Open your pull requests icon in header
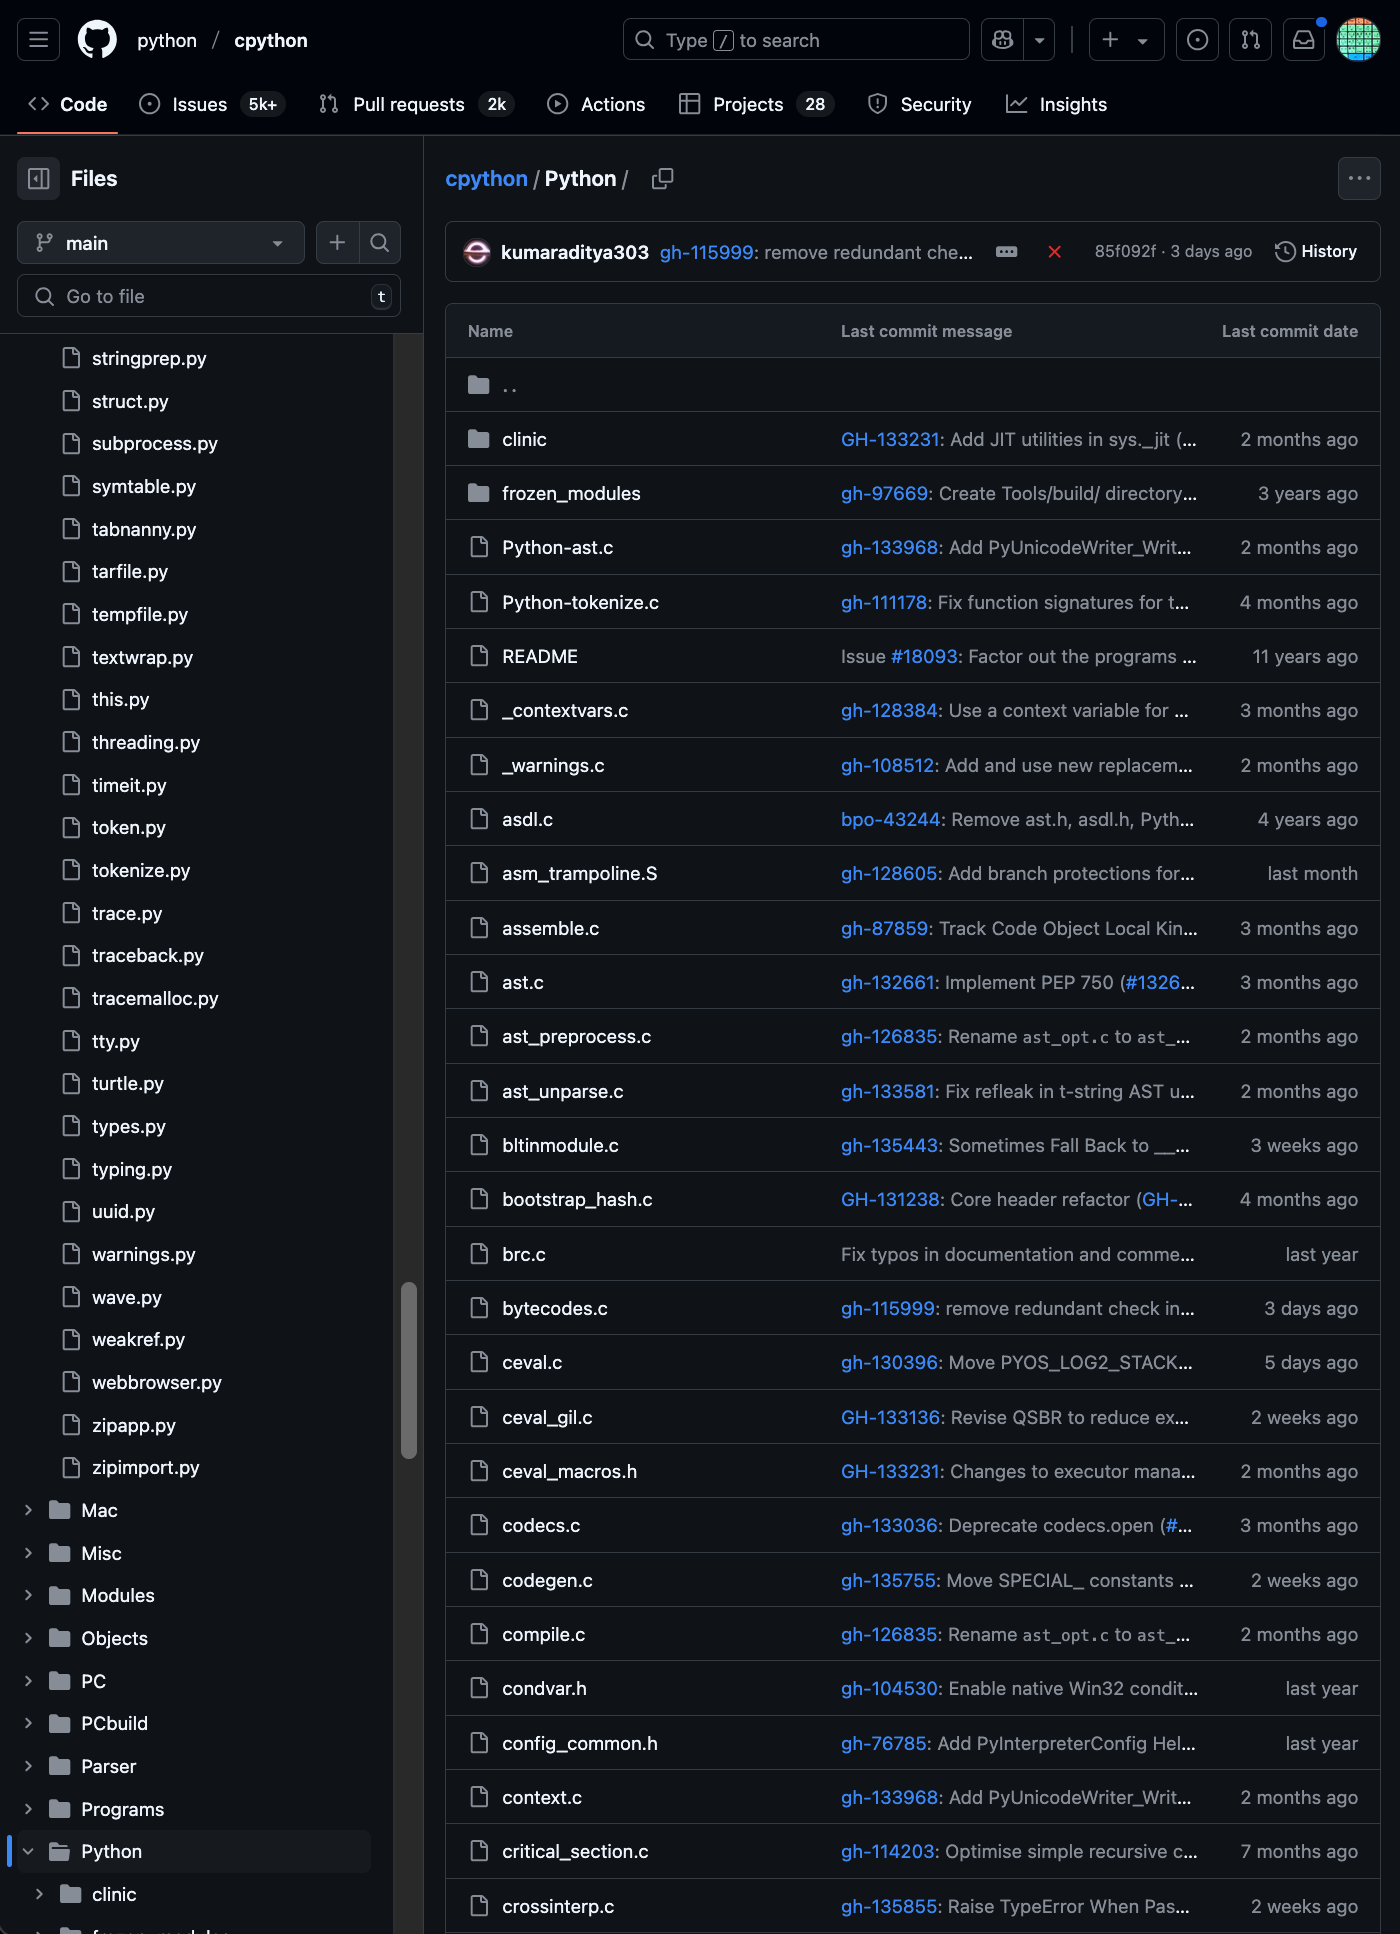Screen dimensions: 1400x1934 pyautogui.click(x=1250, y=40)
